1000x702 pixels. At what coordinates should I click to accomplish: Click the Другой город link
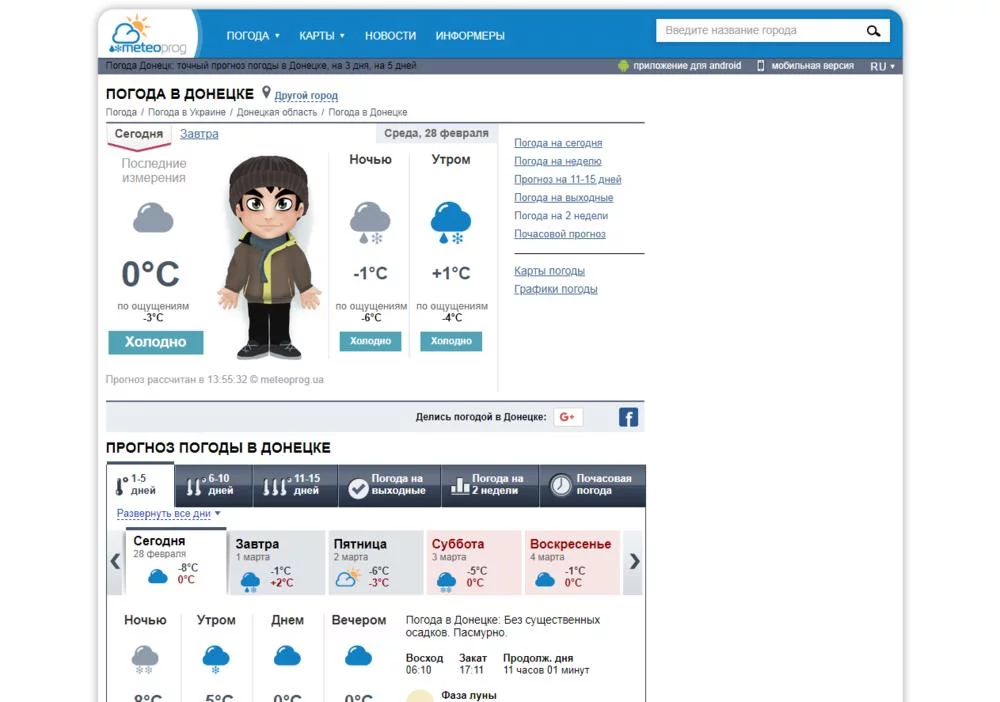(x=306, y=96)
